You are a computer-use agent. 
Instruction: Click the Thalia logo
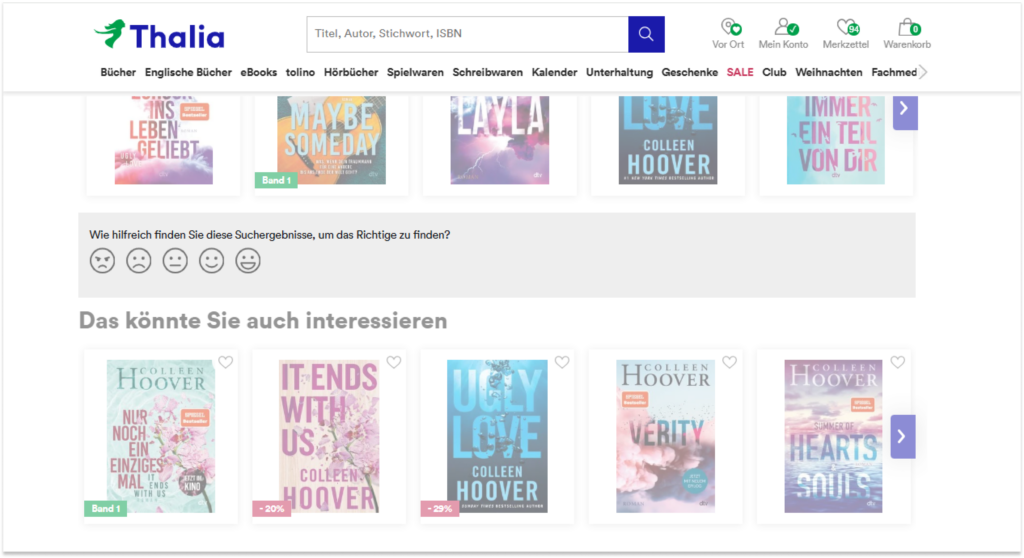pyautogui.click(x=159, y=35)
